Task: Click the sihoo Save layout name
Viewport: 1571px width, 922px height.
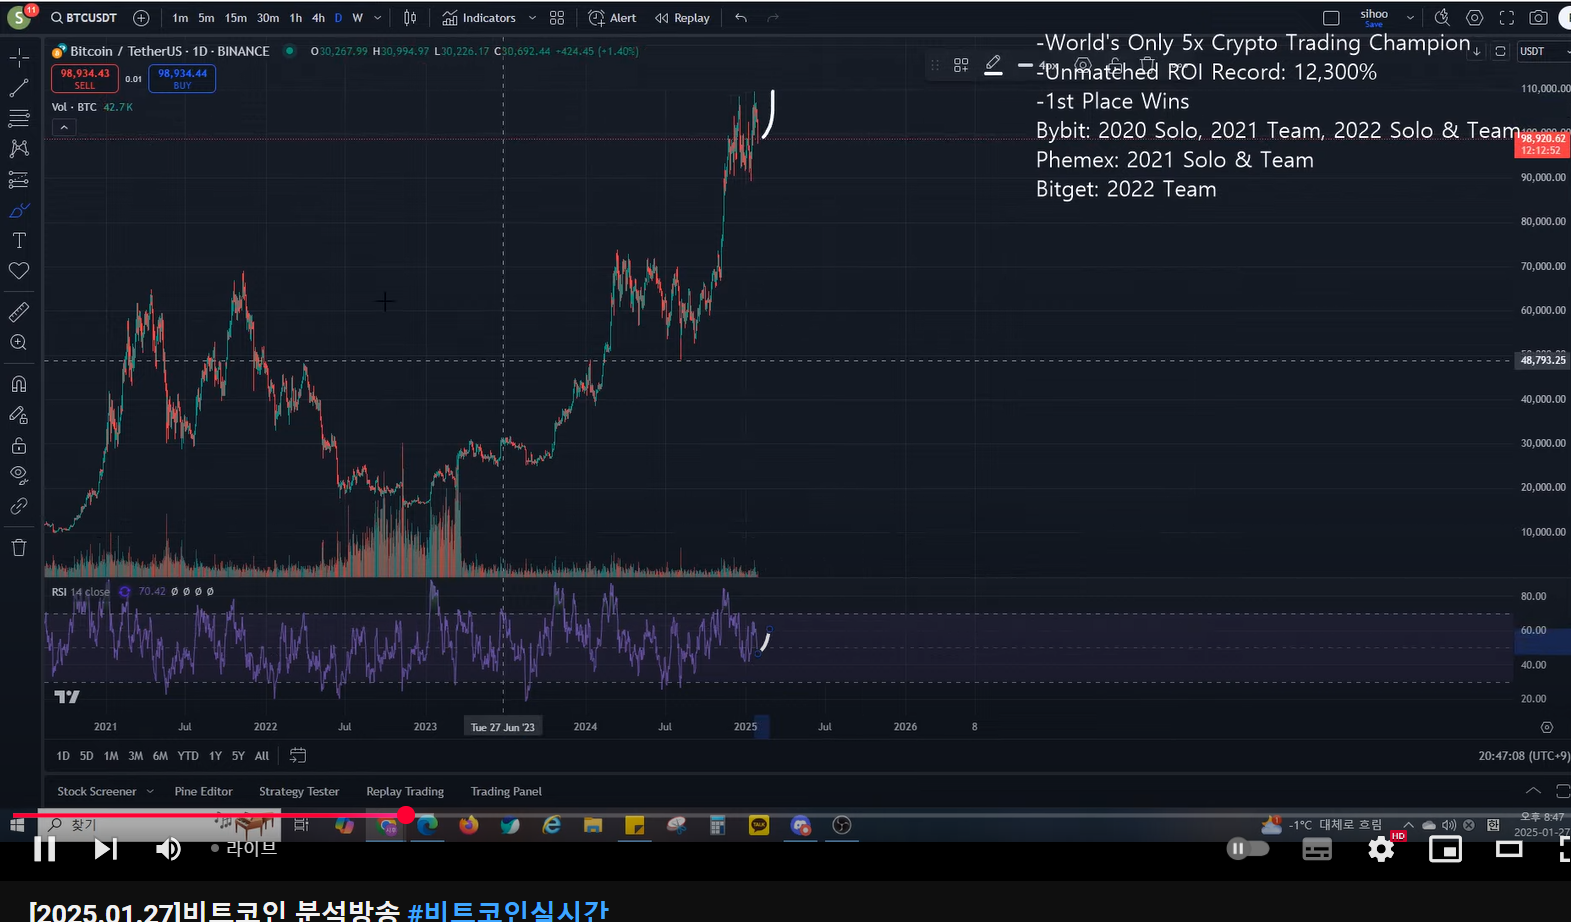Action: coord(1374,18)
